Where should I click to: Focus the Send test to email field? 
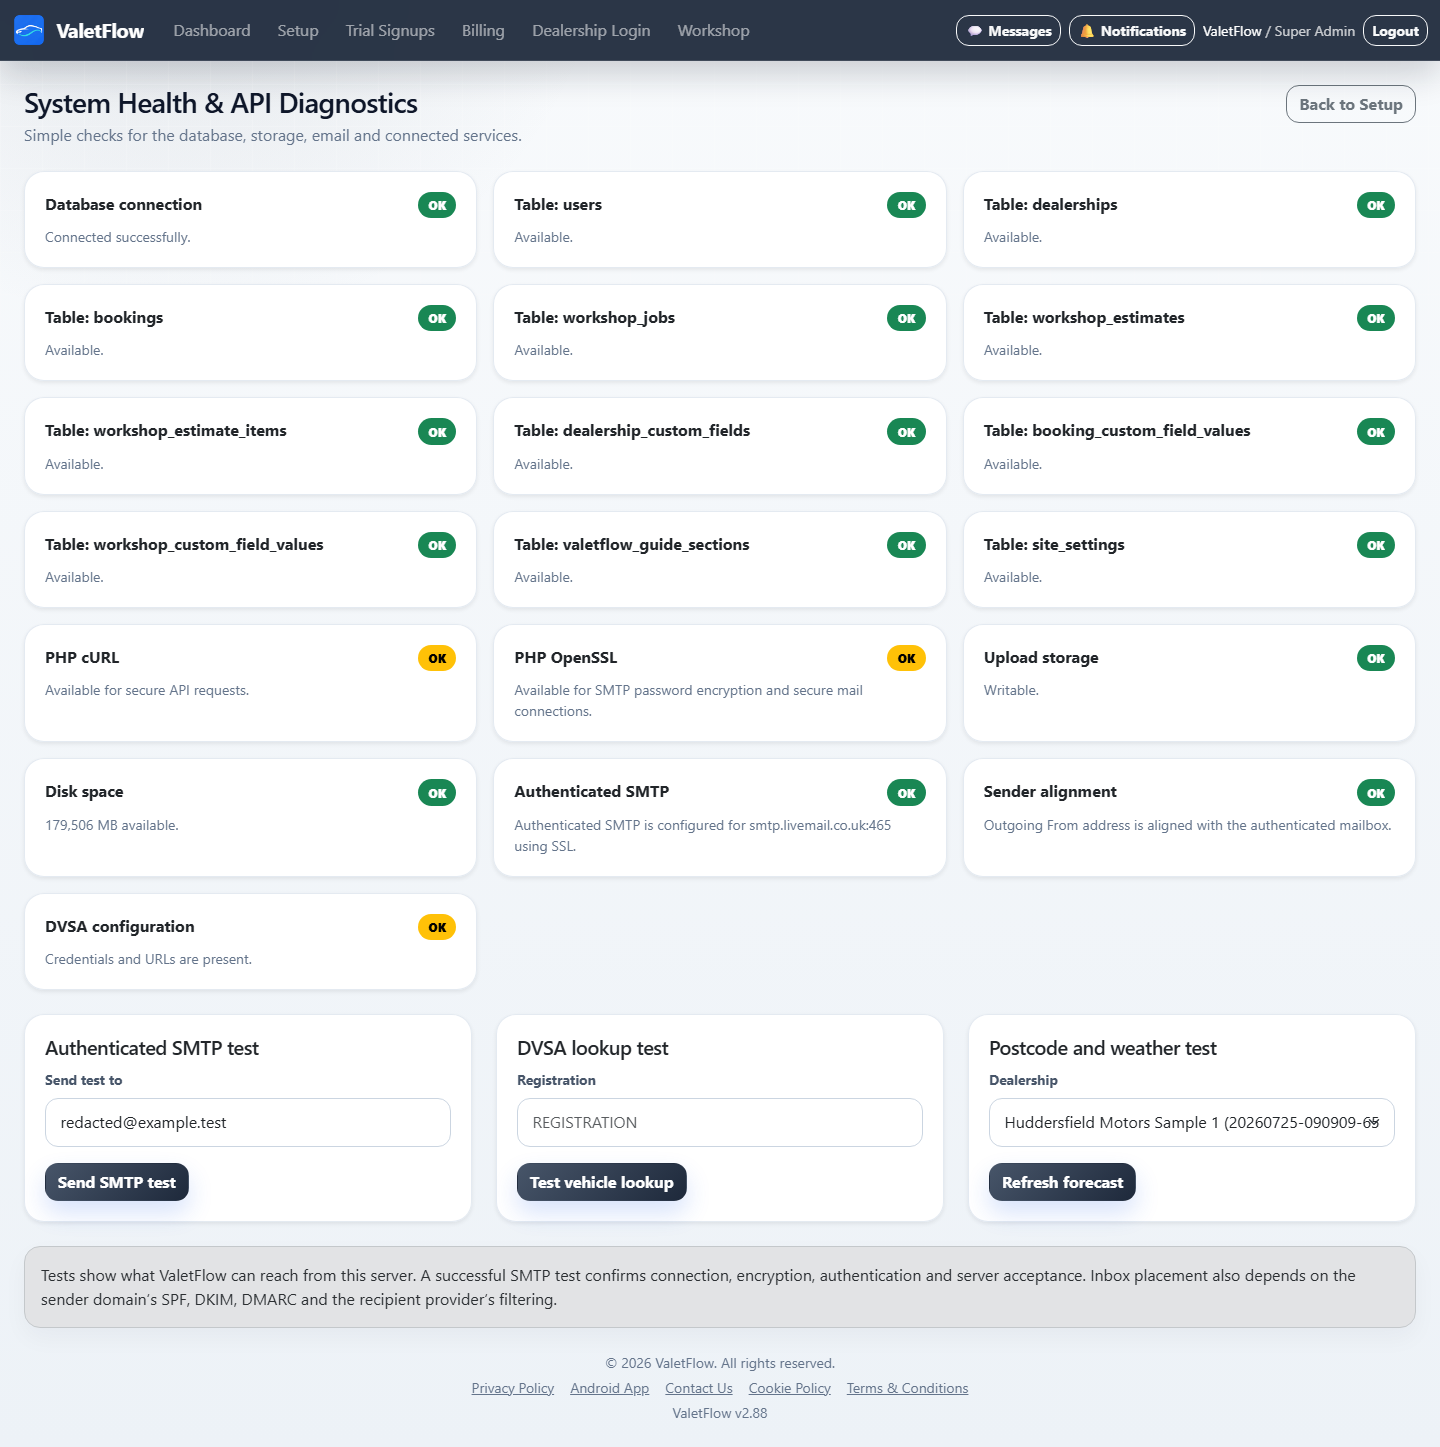[x=248, y=1122]
